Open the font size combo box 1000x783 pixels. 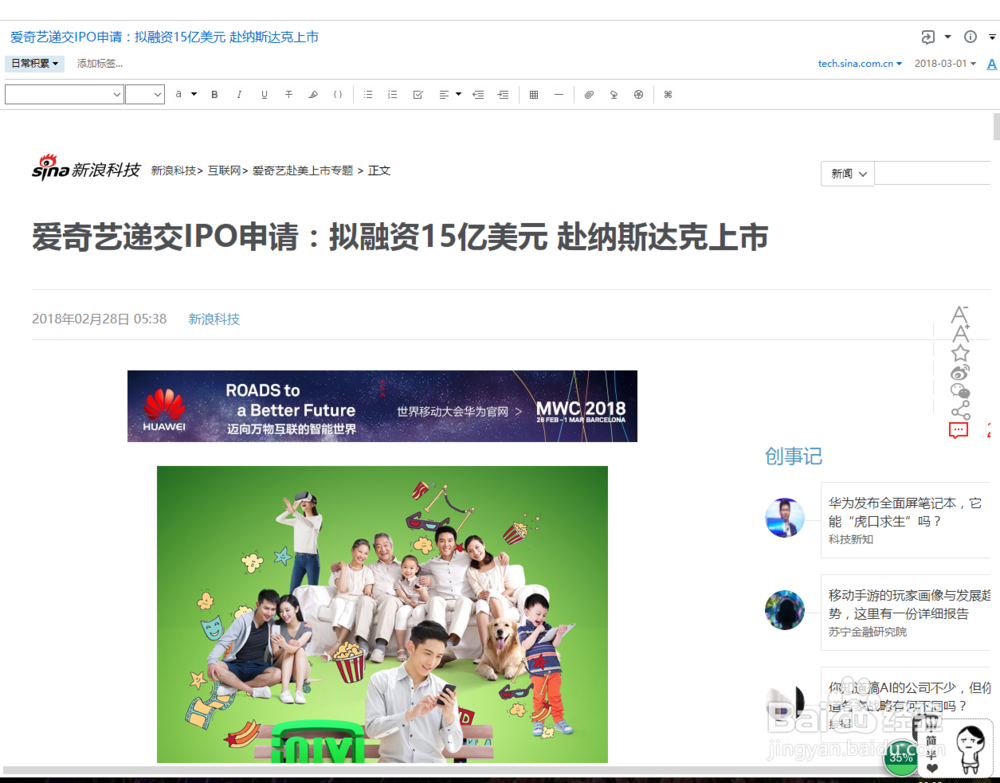tap(145, 94)
